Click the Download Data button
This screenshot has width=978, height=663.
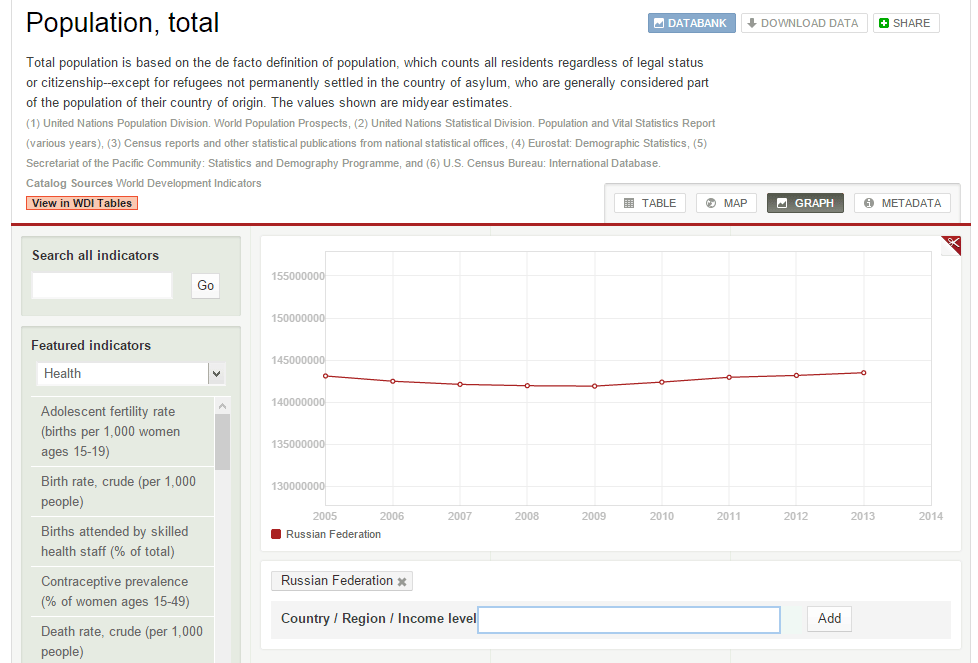point(803,23)
